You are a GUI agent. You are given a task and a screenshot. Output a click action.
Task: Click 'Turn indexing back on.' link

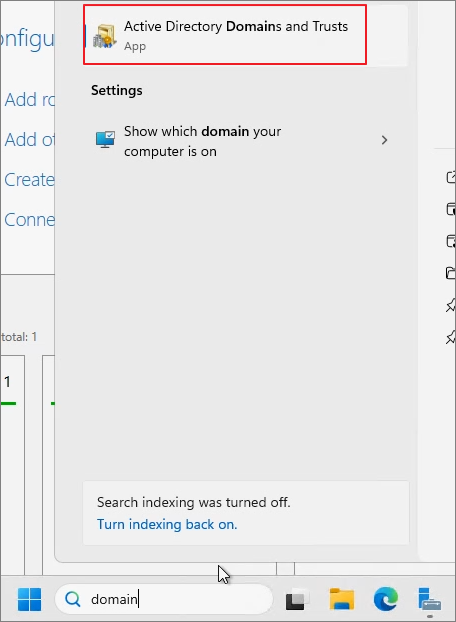coord(167,524)
